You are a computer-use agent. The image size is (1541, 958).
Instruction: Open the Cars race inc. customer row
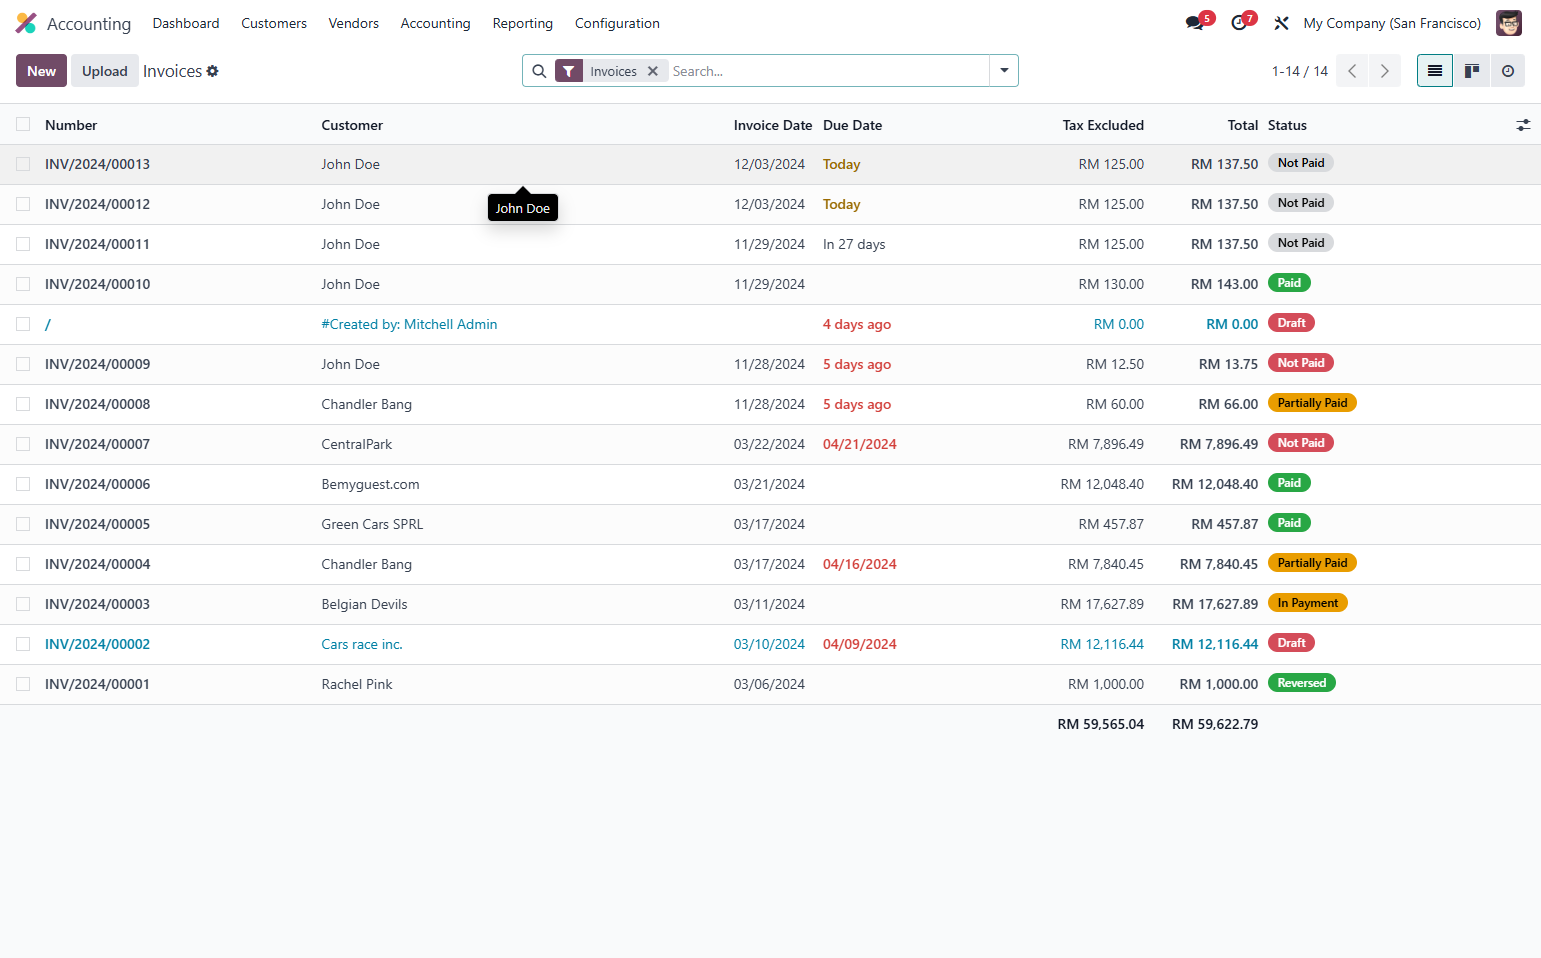pos(362,644)
